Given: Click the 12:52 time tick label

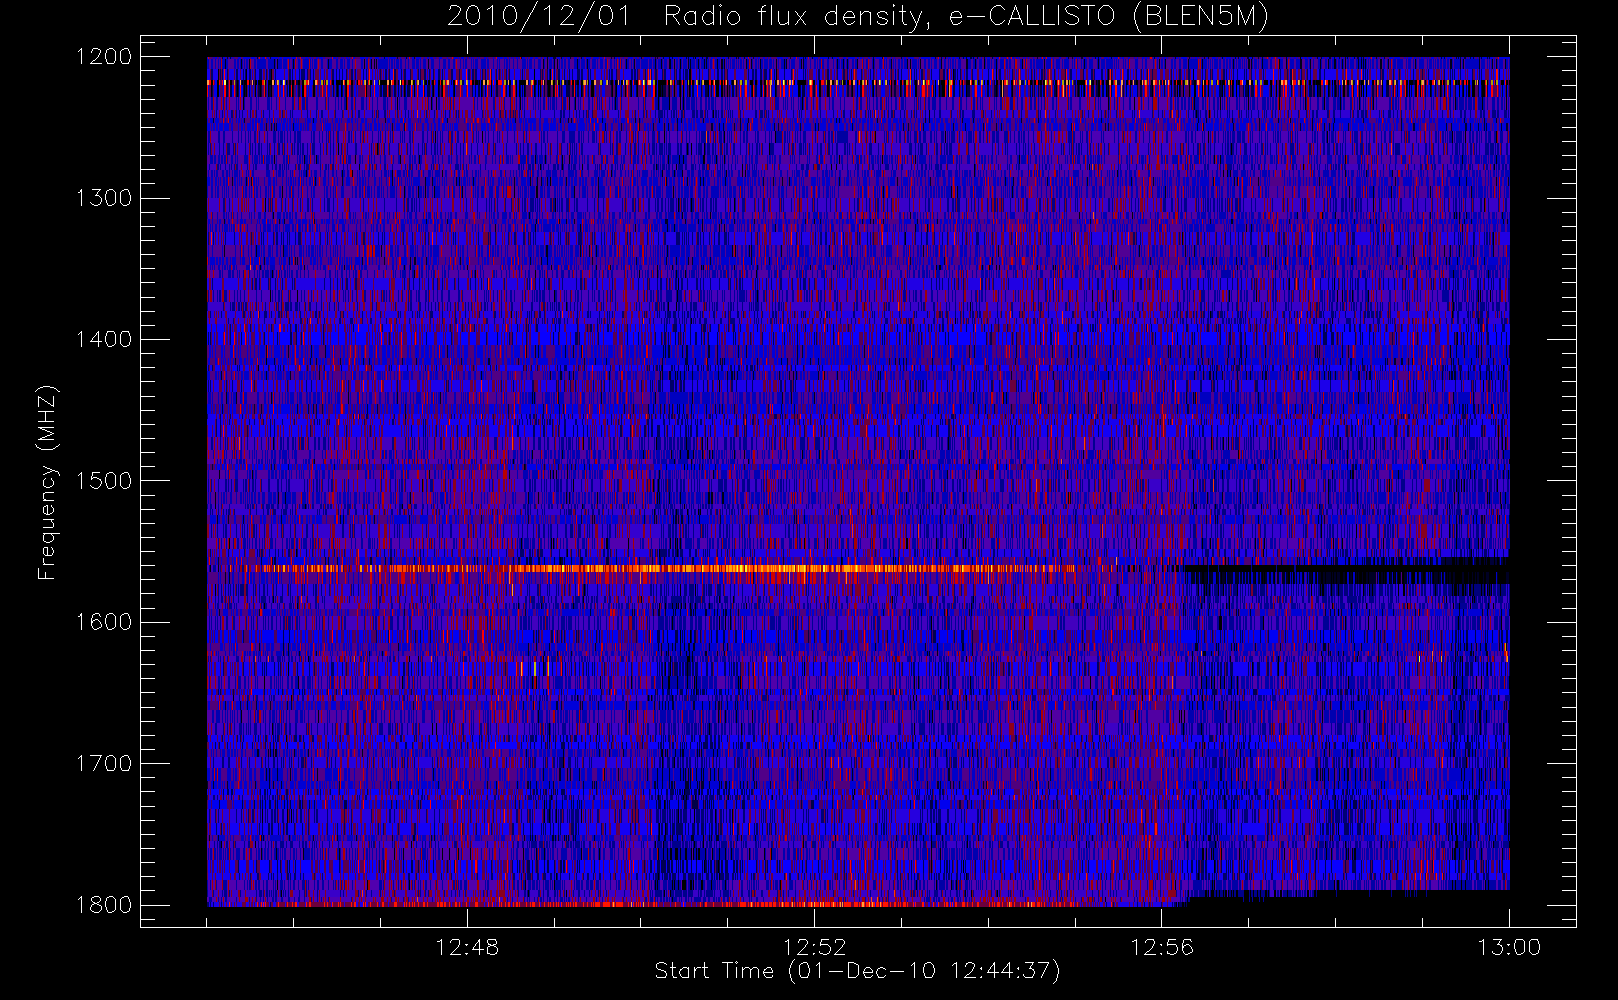Looking at the screenshot, I should (814, 947).
